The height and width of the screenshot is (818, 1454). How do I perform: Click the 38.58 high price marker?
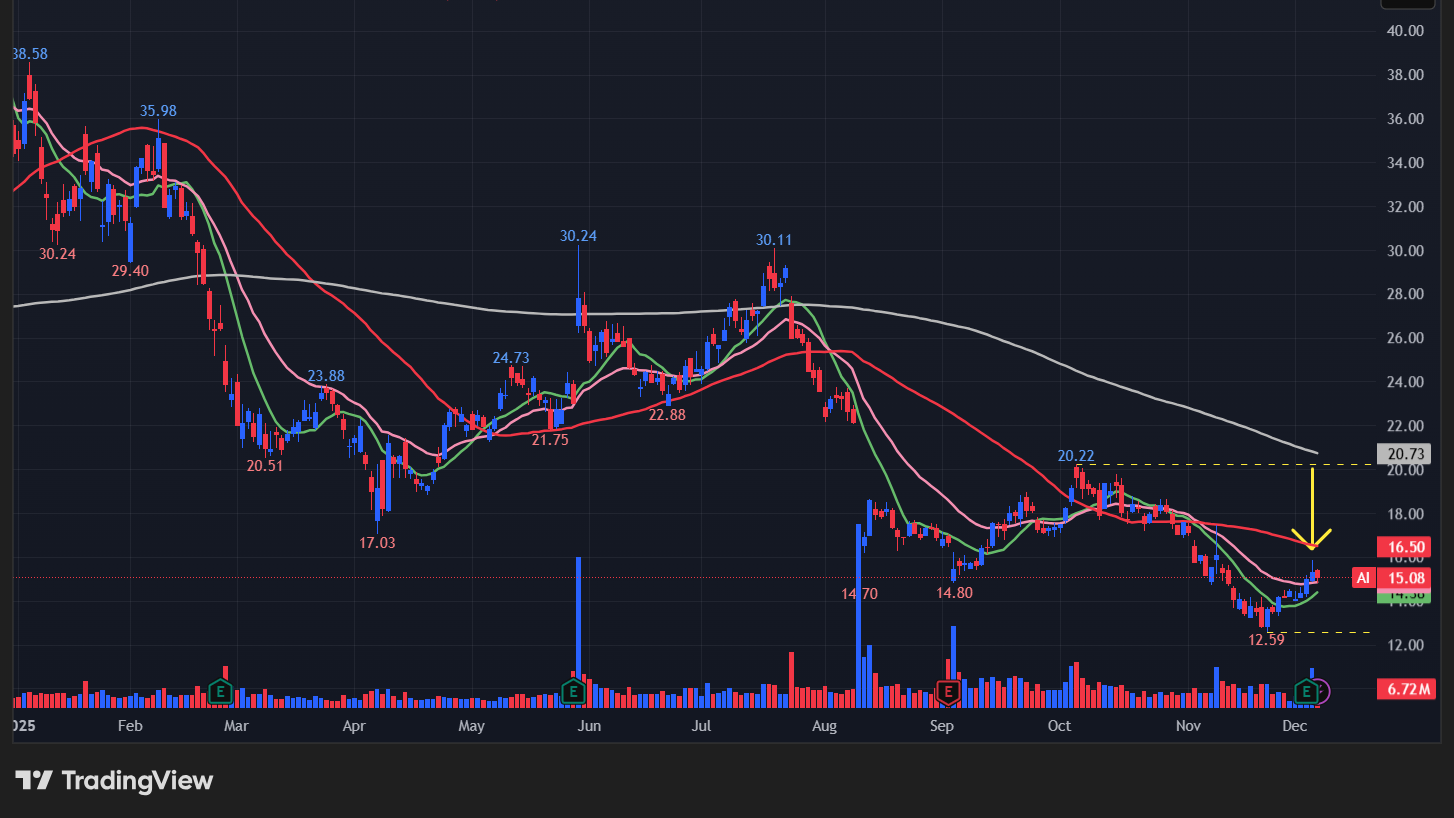tap(29, 52)
